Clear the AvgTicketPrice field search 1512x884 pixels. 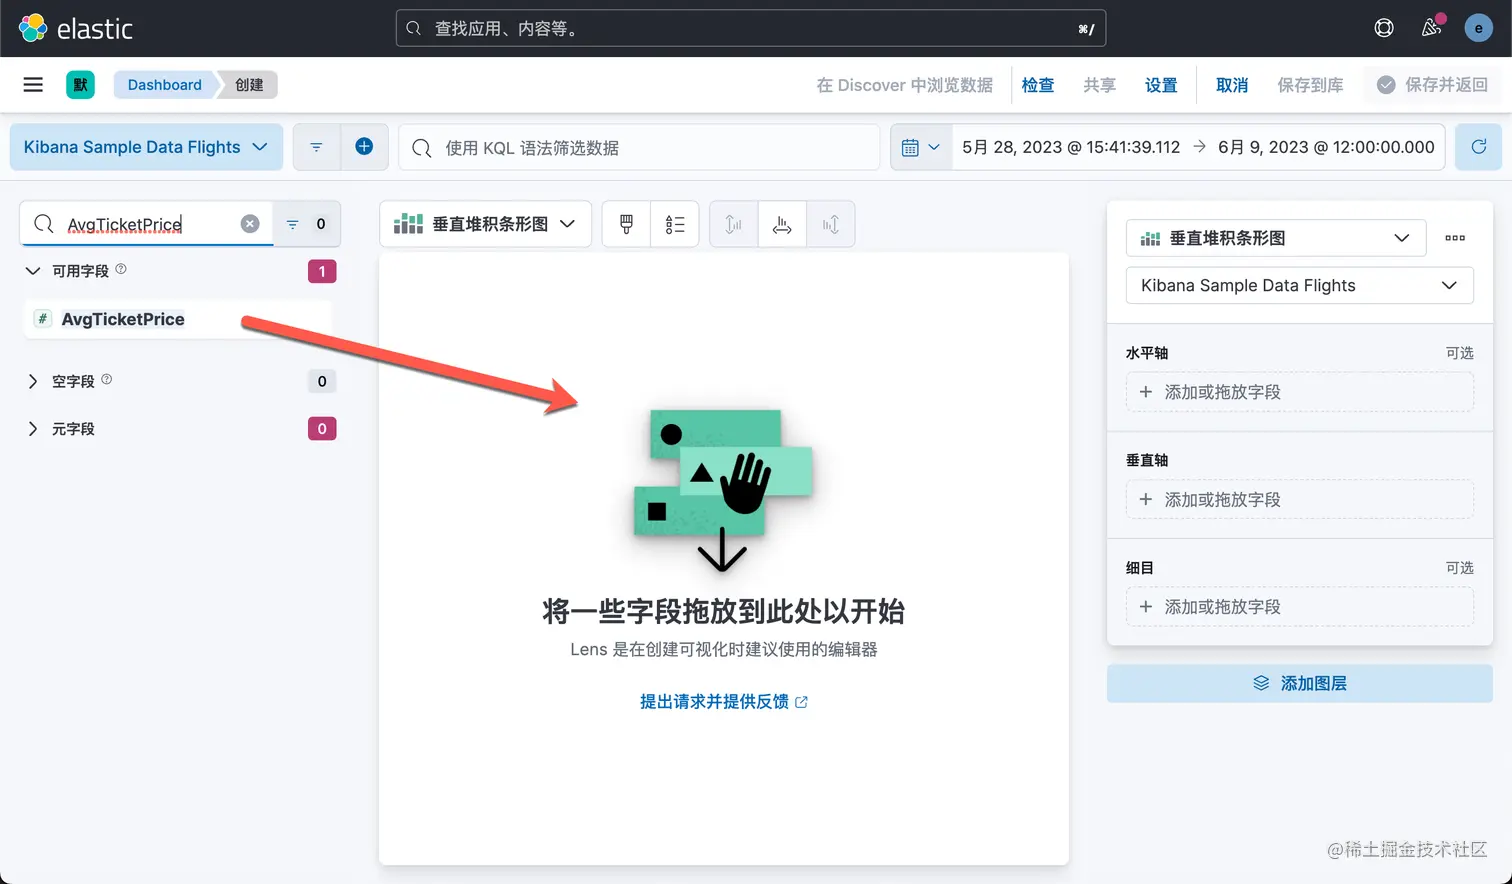(250, 224)
